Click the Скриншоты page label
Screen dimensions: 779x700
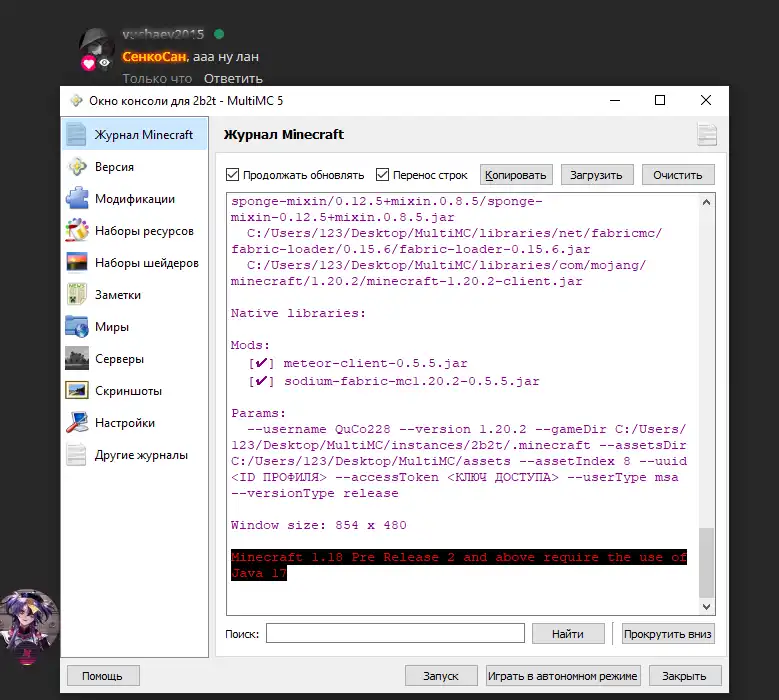click(x=128, y=391)
